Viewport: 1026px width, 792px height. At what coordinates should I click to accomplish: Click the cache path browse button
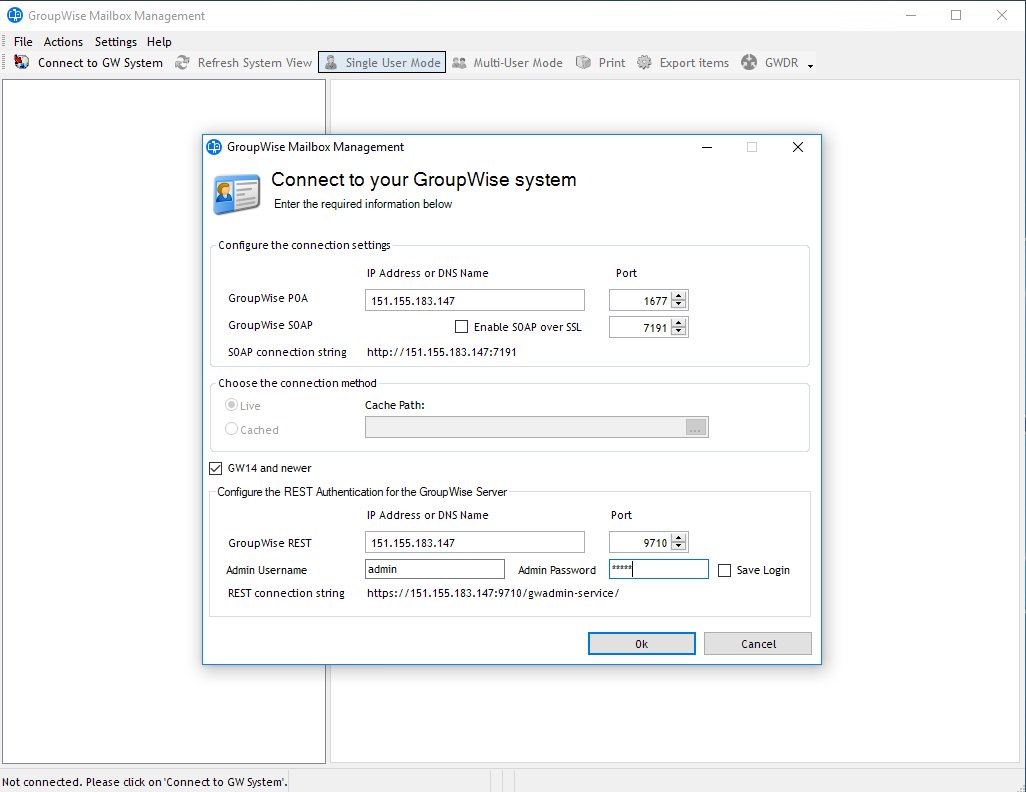[x=696, y=428]
